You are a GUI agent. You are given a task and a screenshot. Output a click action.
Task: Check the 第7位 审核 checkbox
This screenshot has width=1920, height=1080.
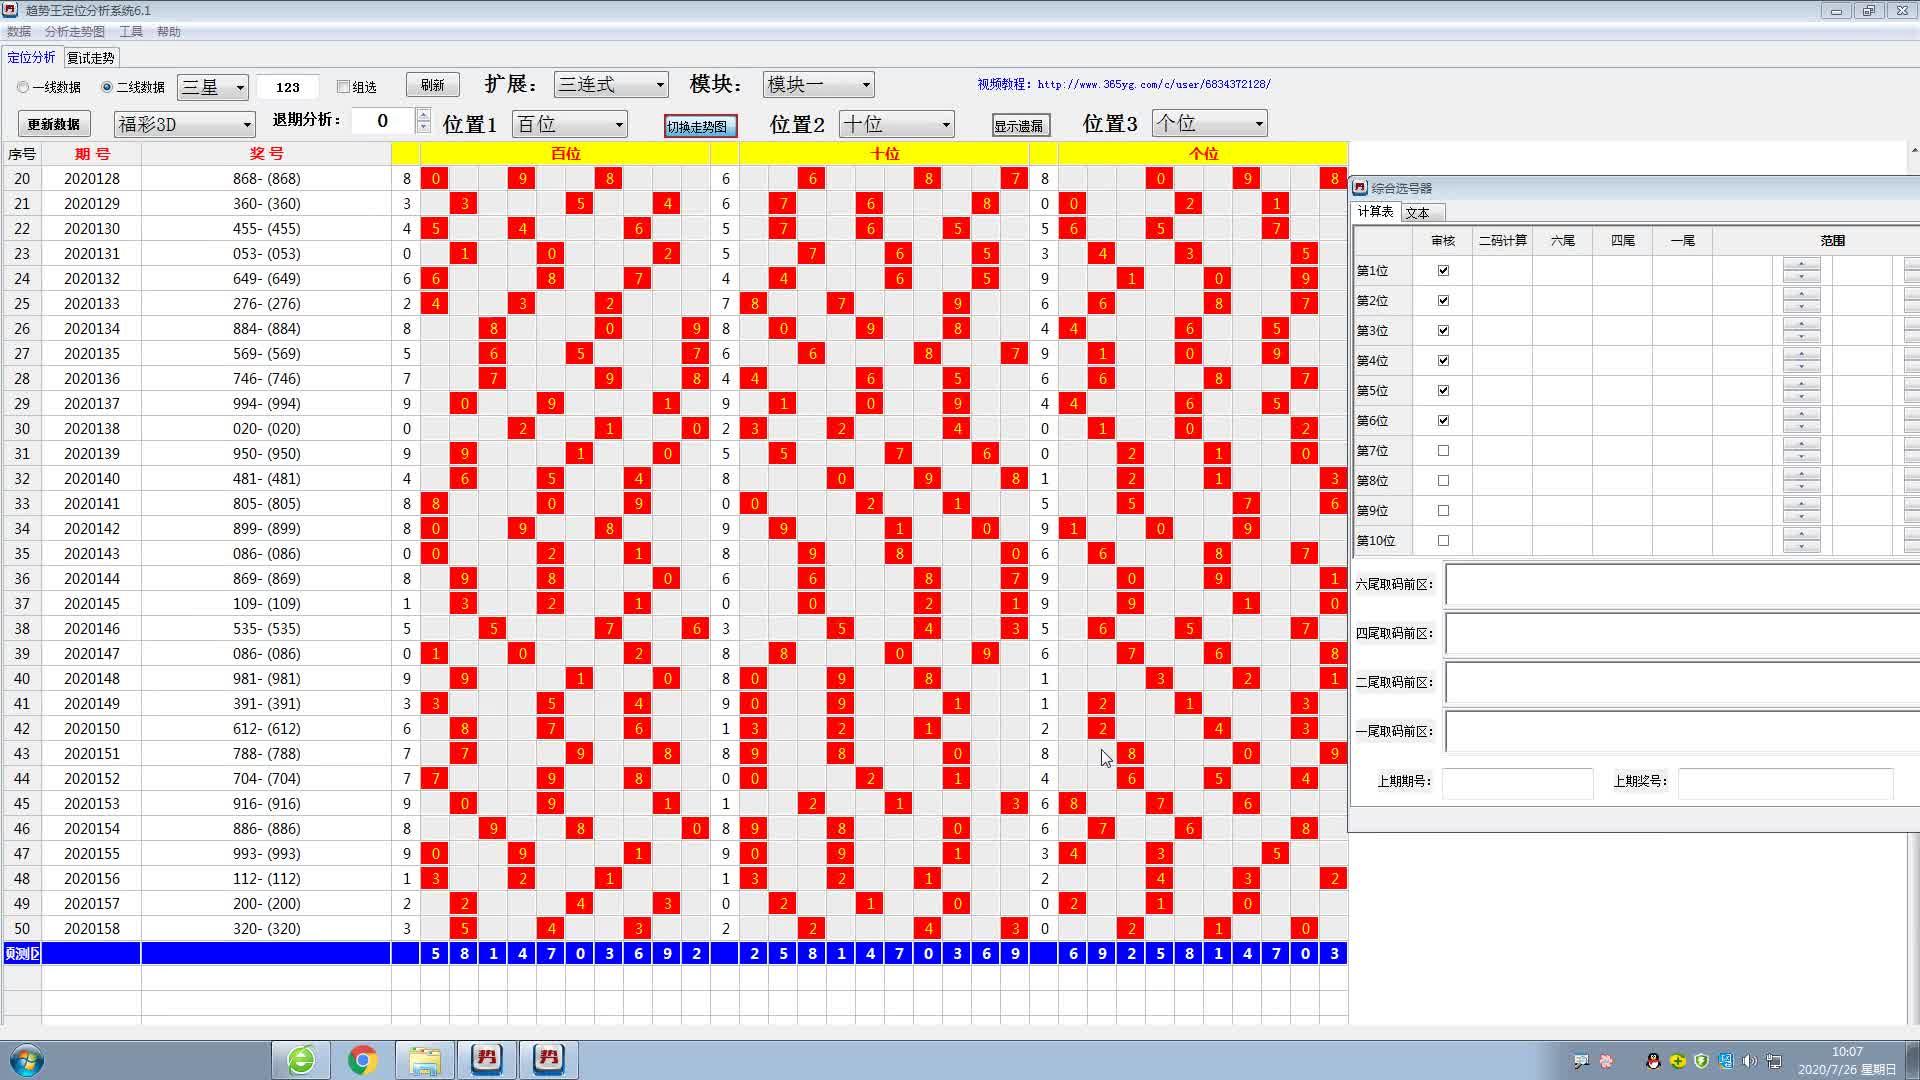point(1443,450)
